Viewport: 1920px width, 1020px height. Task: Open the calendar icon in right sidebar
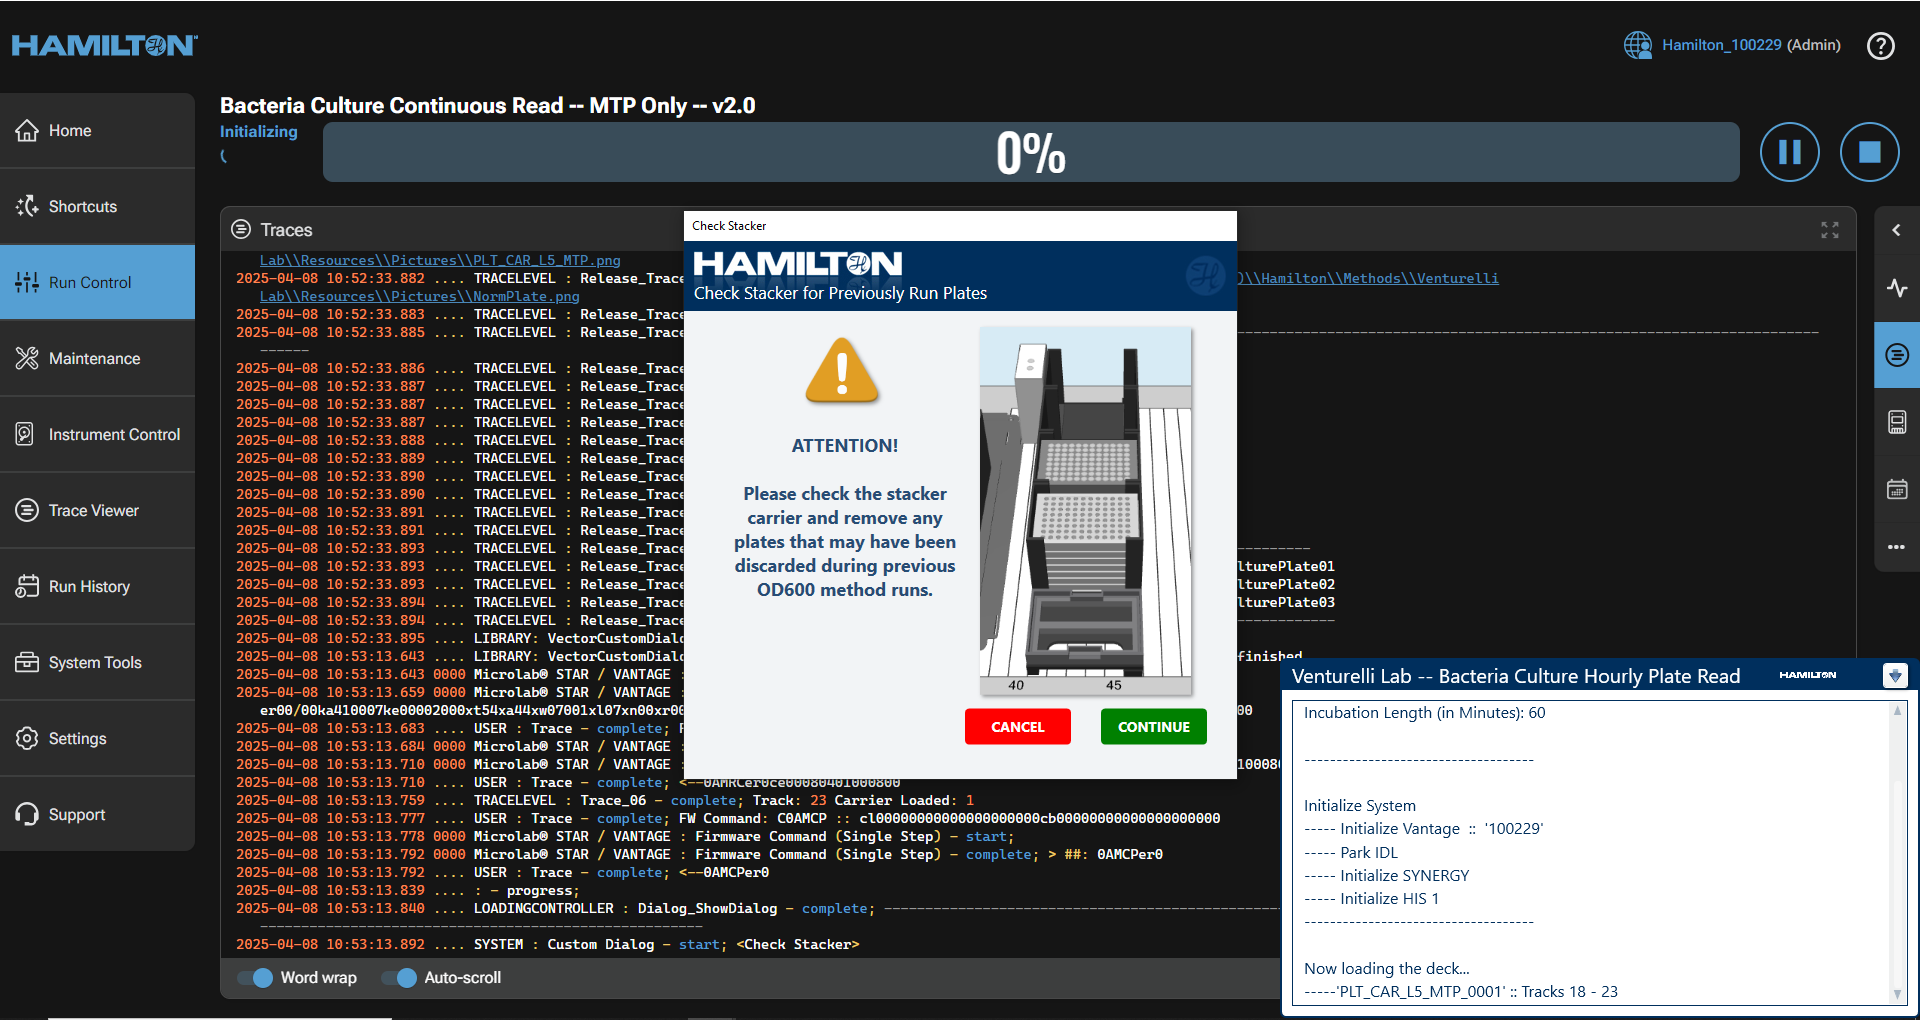coord(1896,489)
